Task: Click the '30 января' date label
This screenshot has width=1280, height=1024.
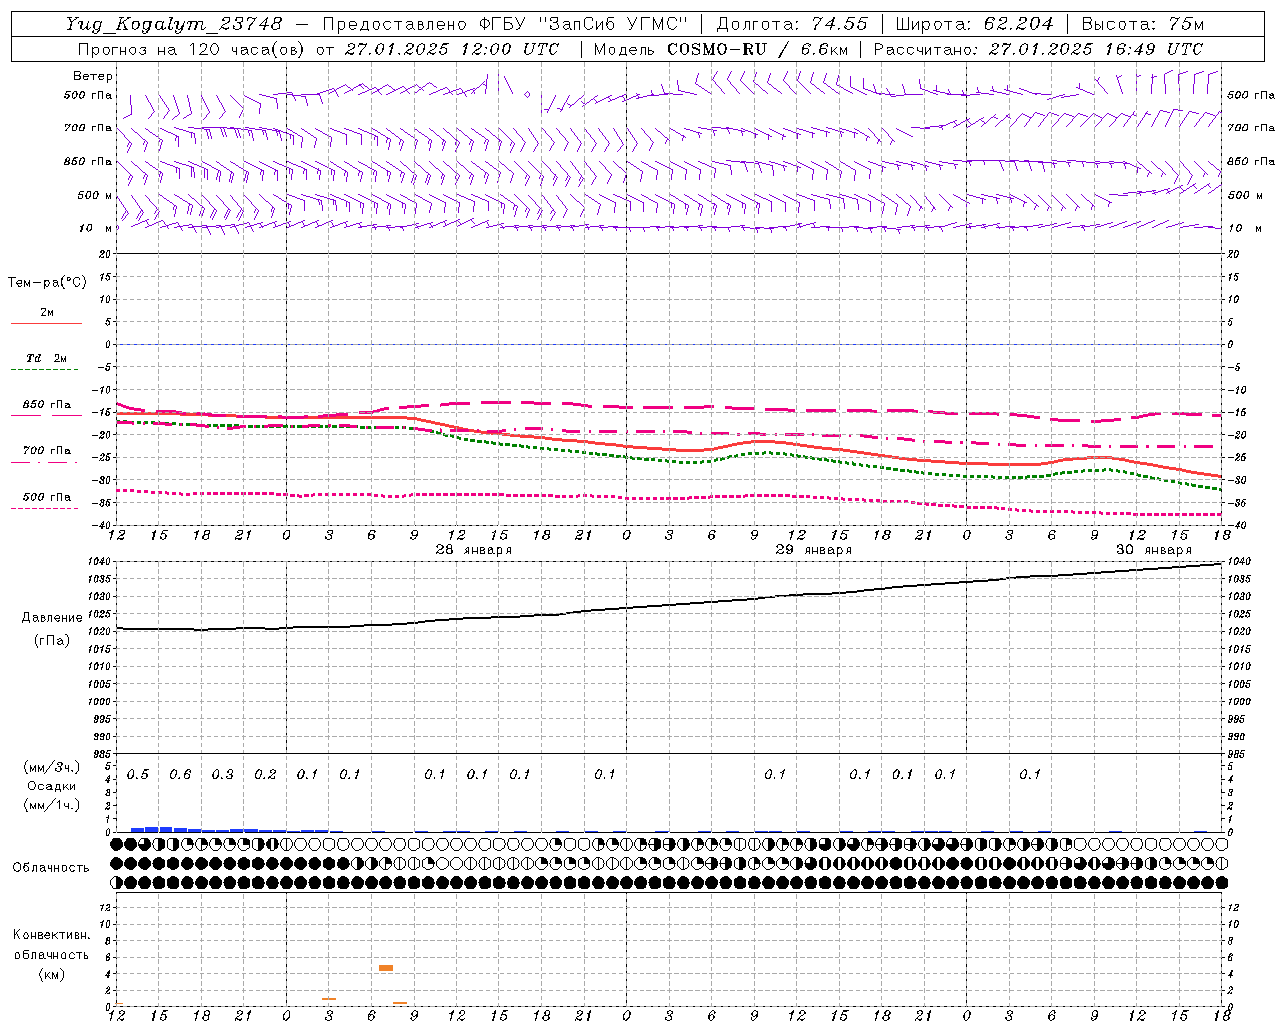Action: [x=1154, y=550]
